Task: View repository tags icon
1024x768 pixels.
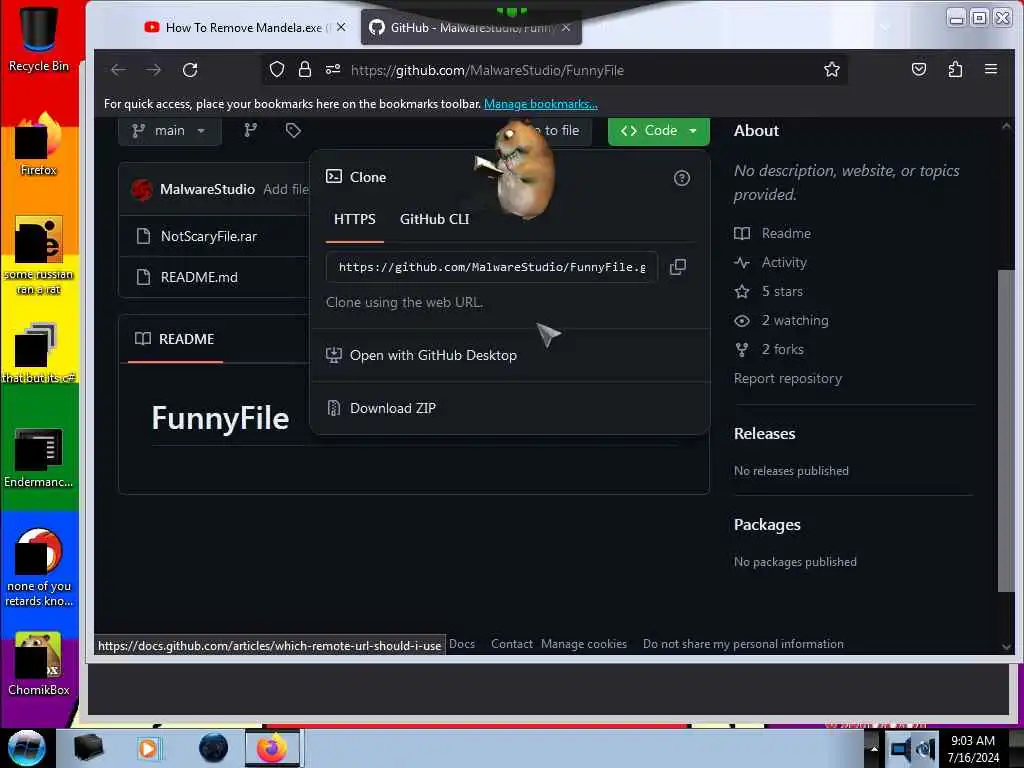Action: coord(293,131)
